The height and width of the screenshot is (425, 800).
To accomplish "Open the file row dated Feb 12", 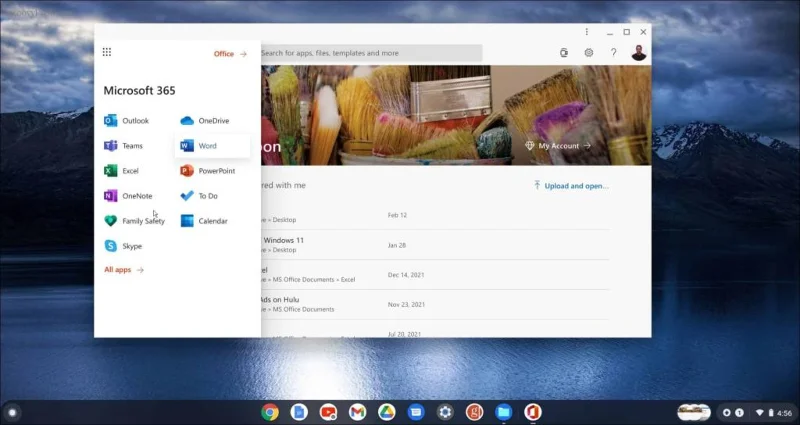I will tap(435, 215).
